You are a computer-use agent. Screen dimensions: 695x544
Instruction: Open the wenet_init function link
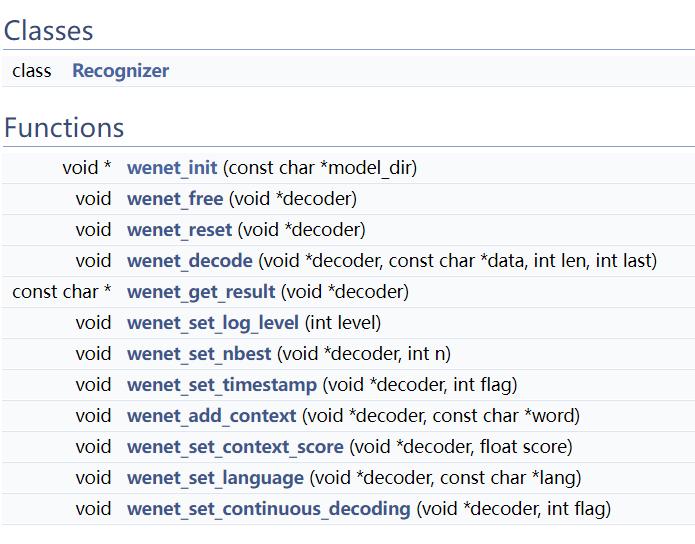172,168
